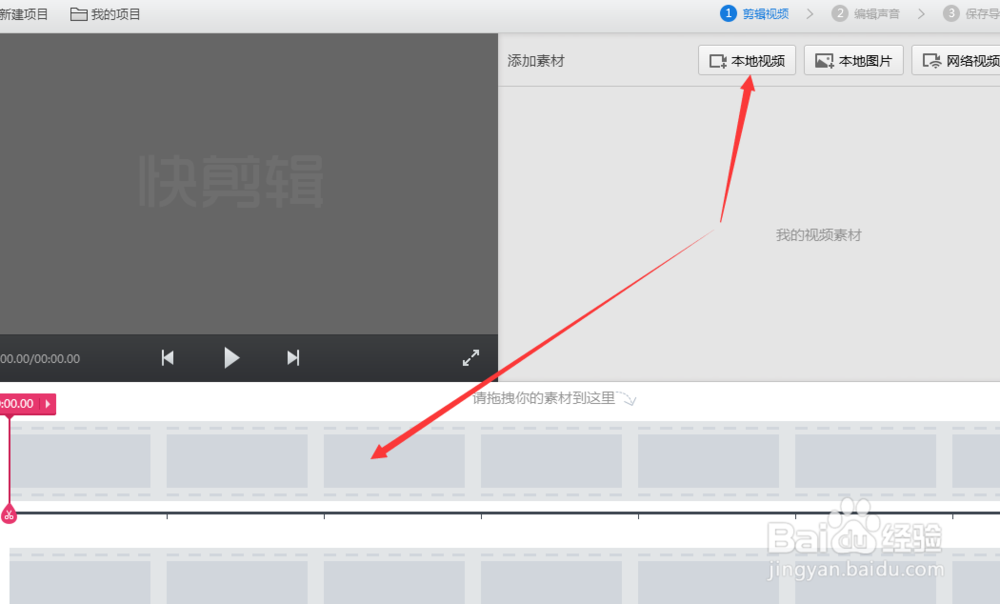Play the preview video

(232, 358)
